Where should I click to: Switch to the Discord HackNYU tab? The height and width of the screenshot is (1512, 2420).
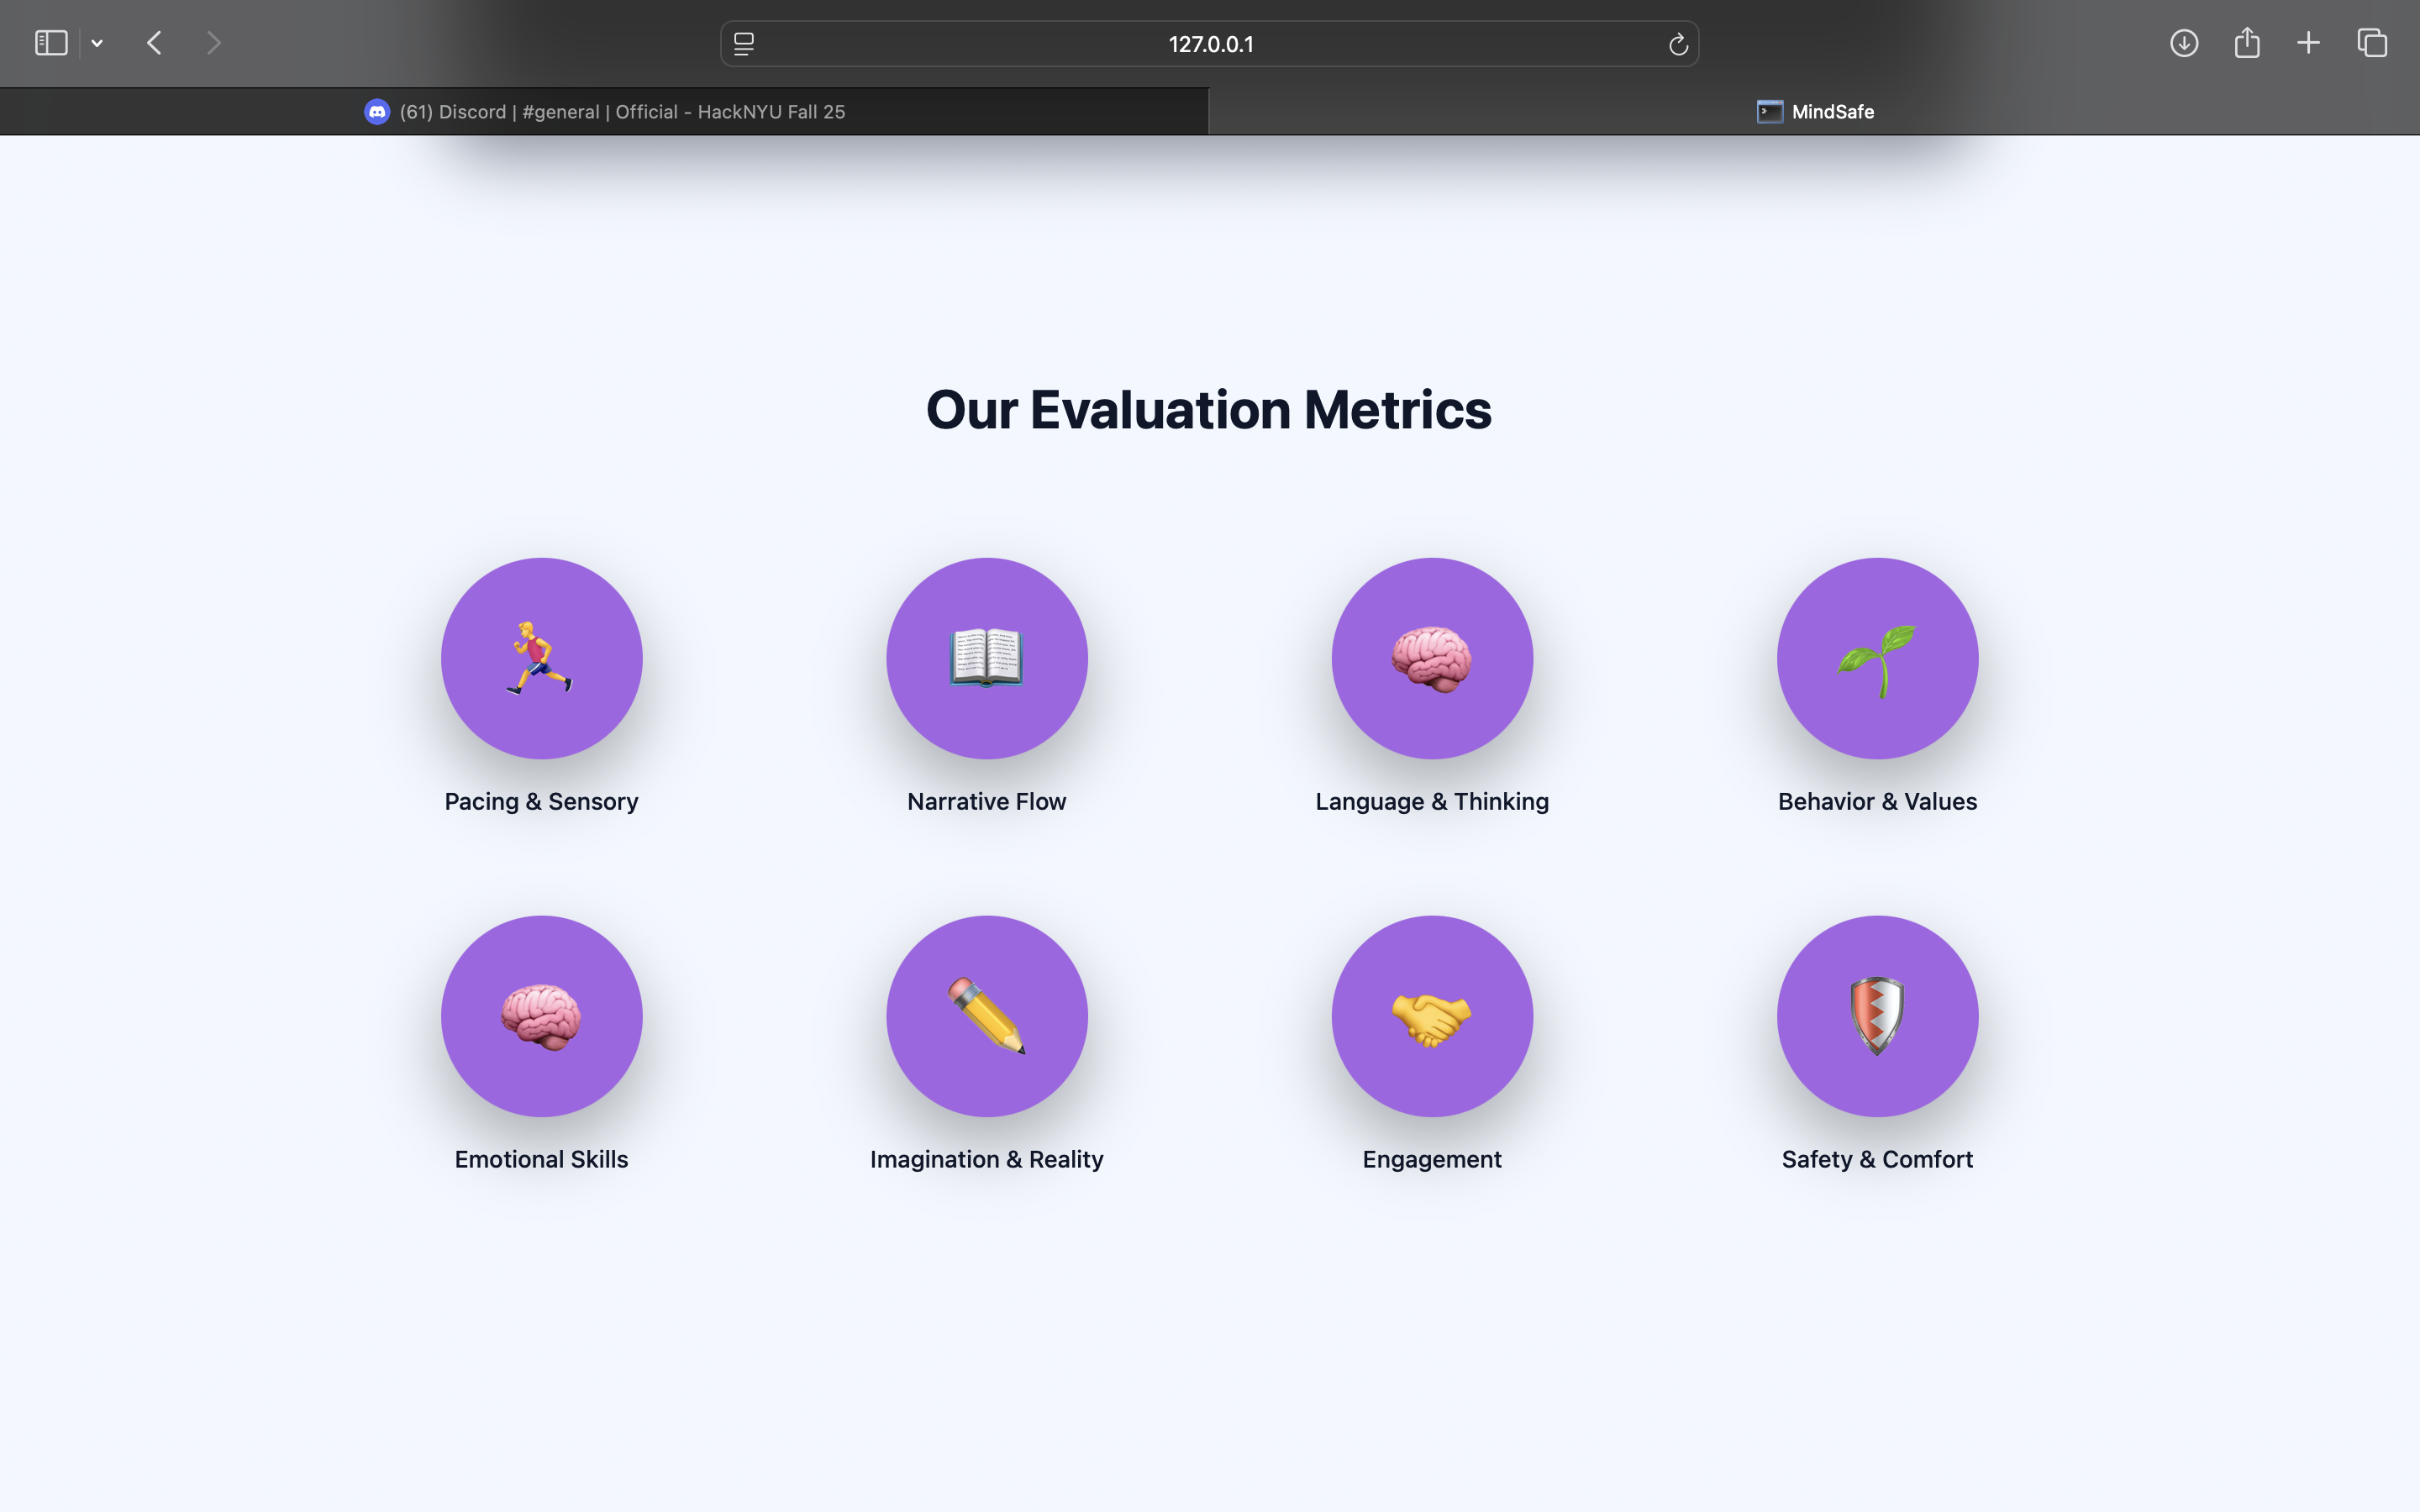click(604, 112)
